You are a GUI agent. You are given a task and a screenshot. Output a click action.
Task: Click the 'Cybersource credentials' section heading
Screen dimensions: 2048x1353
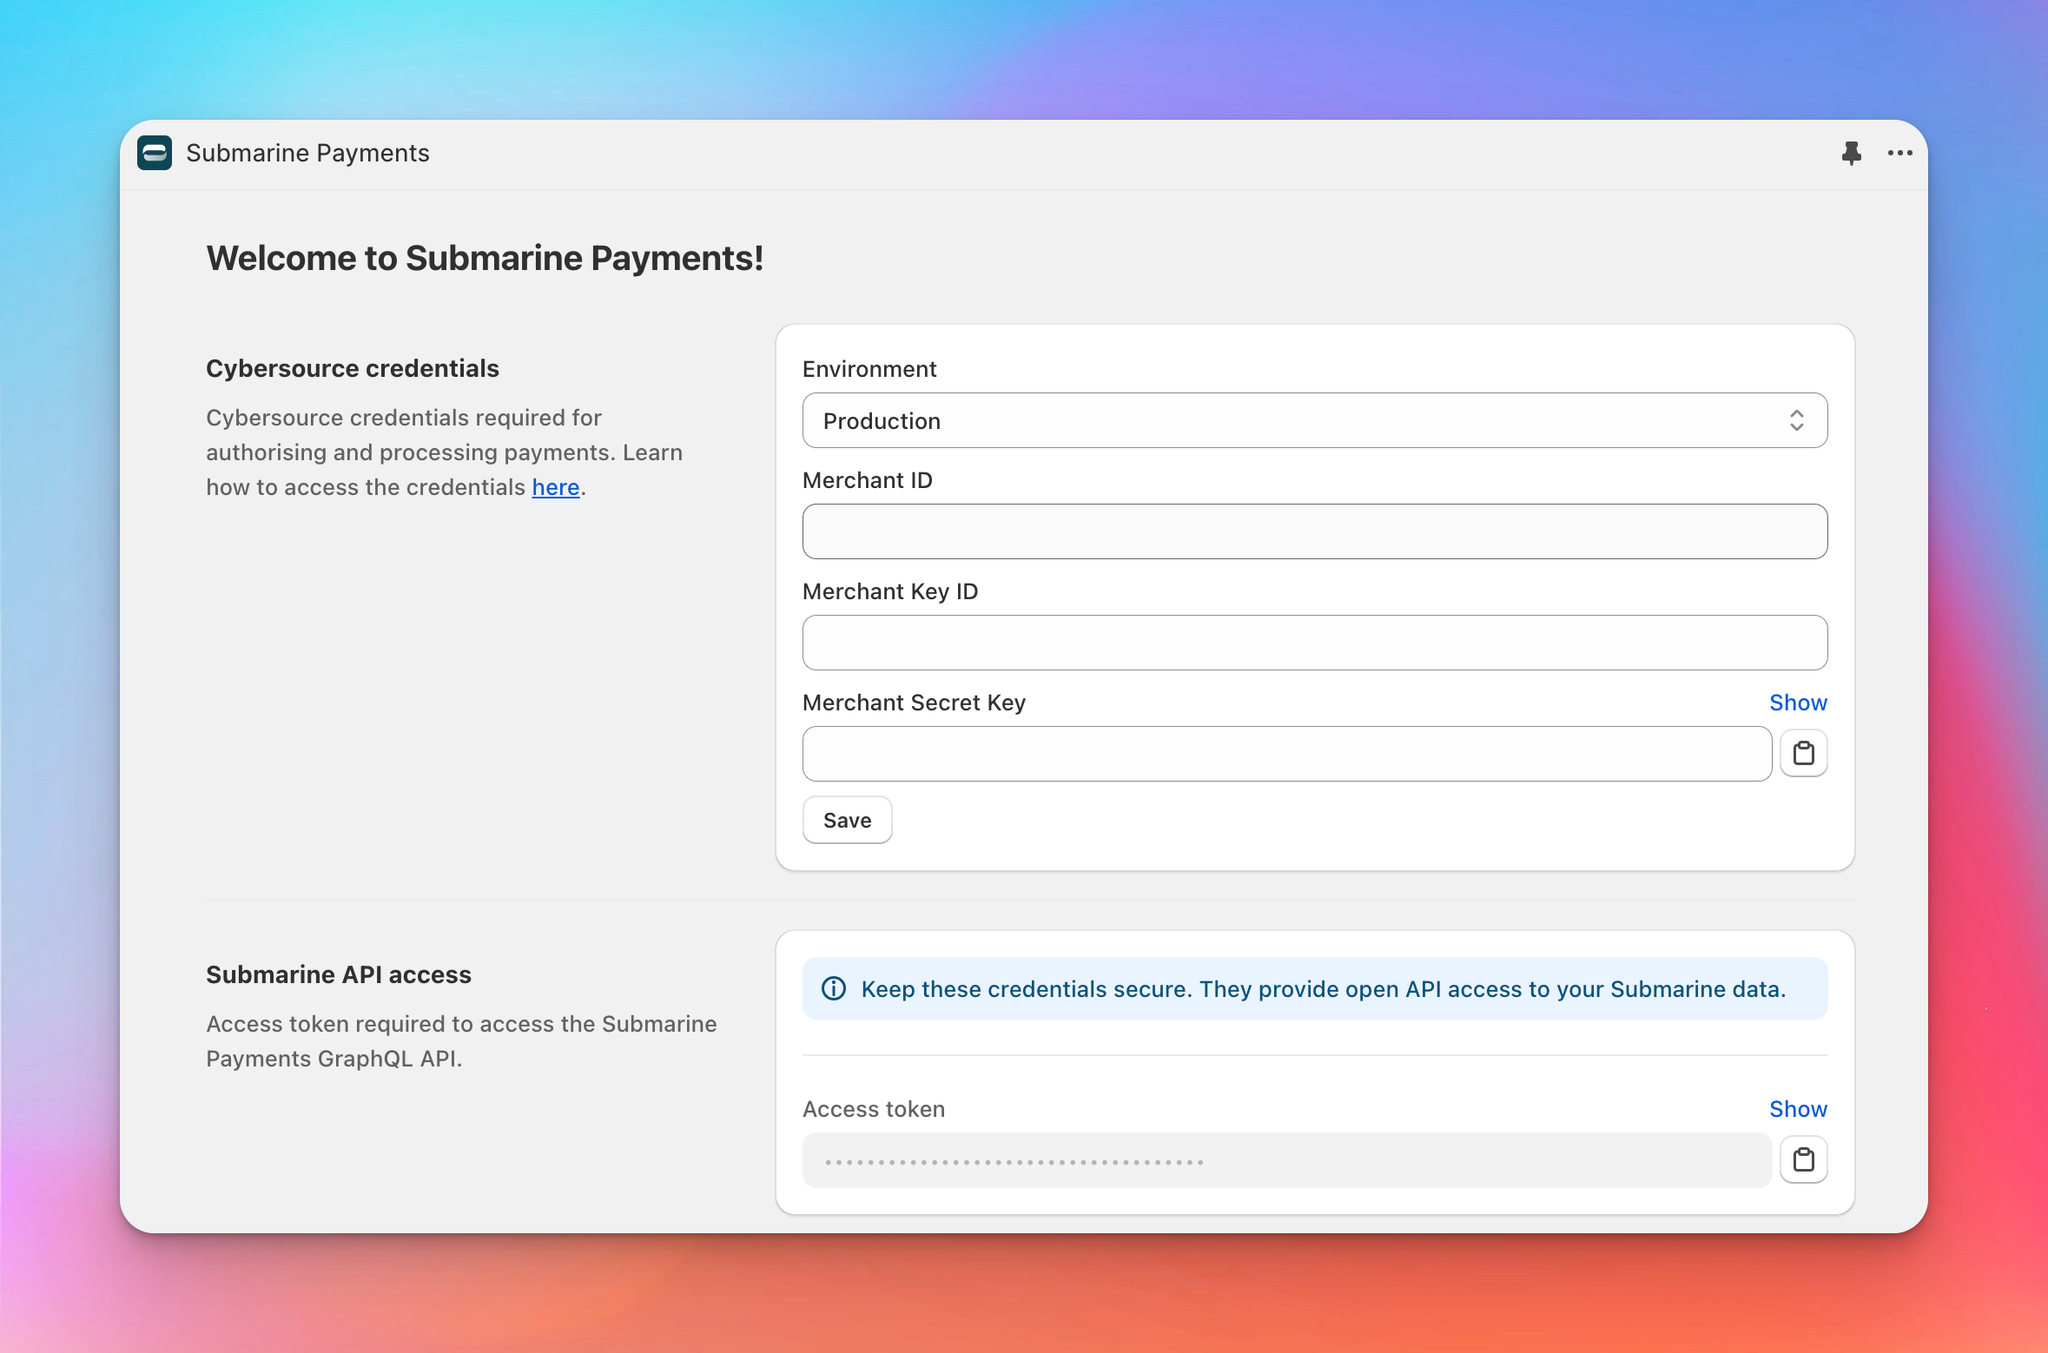(353, 368)
